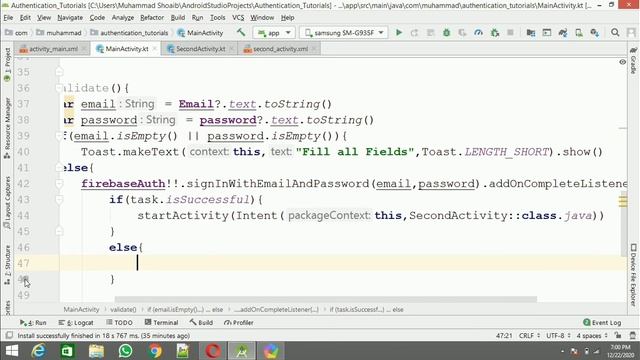Viewport: 640px width, 360px height.
Task: Collapse the fold marker at line 43
Action: pyautogui.click(x=59, y=199)
